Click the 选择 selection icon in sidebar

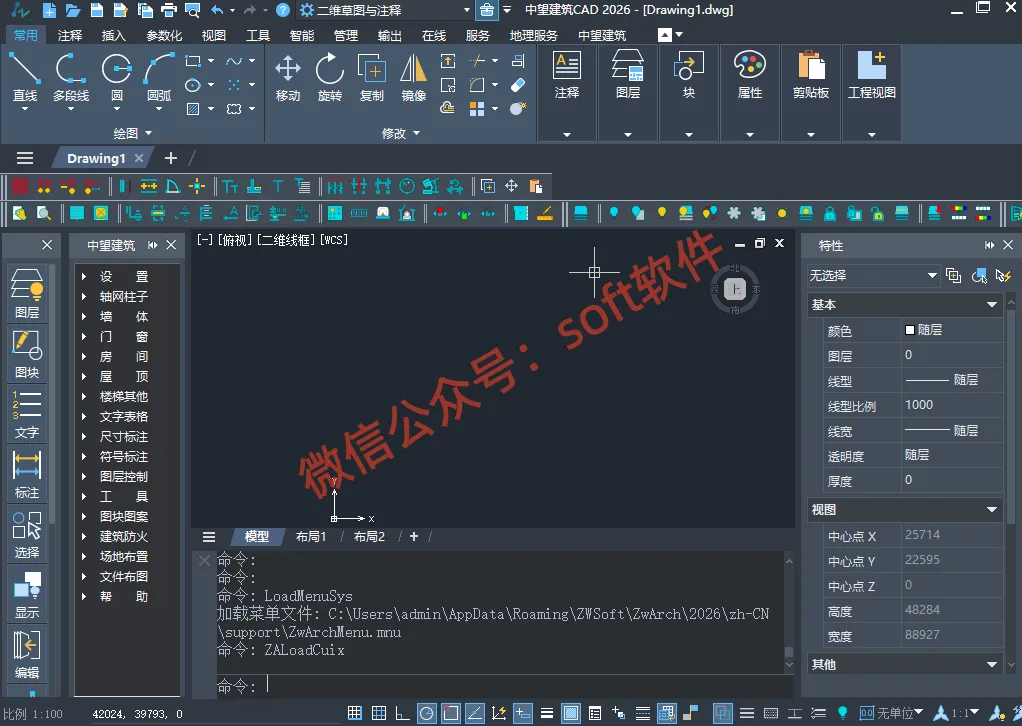tap(27, 534)
